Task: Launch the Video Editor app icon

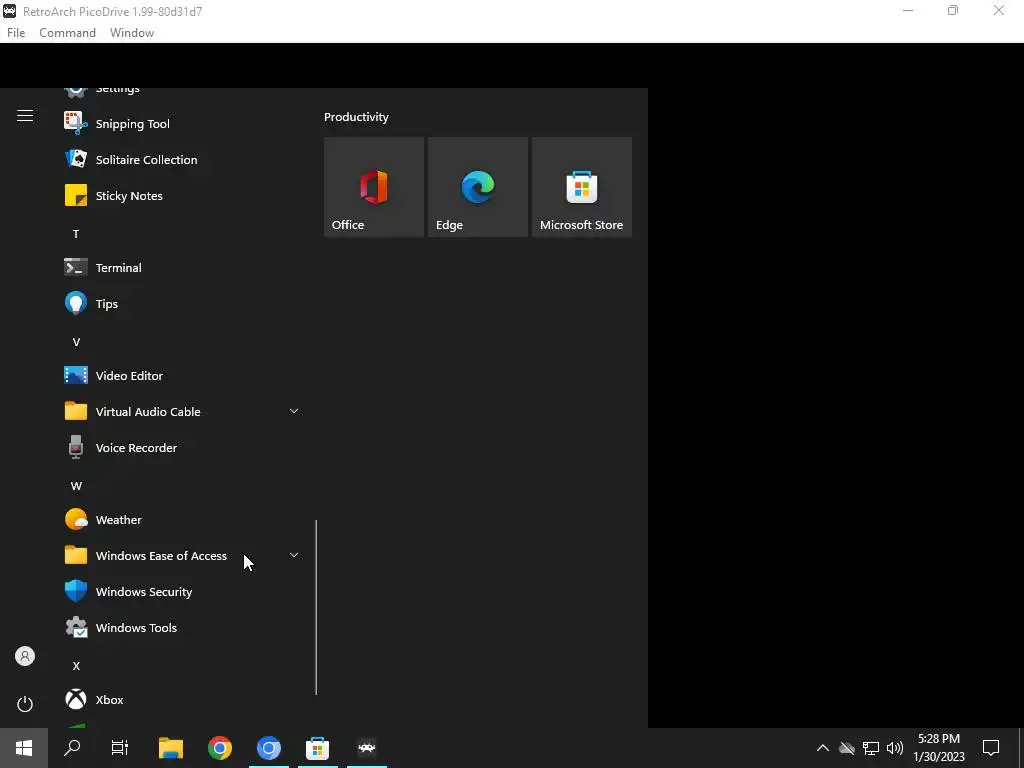Action: (76, 376)
